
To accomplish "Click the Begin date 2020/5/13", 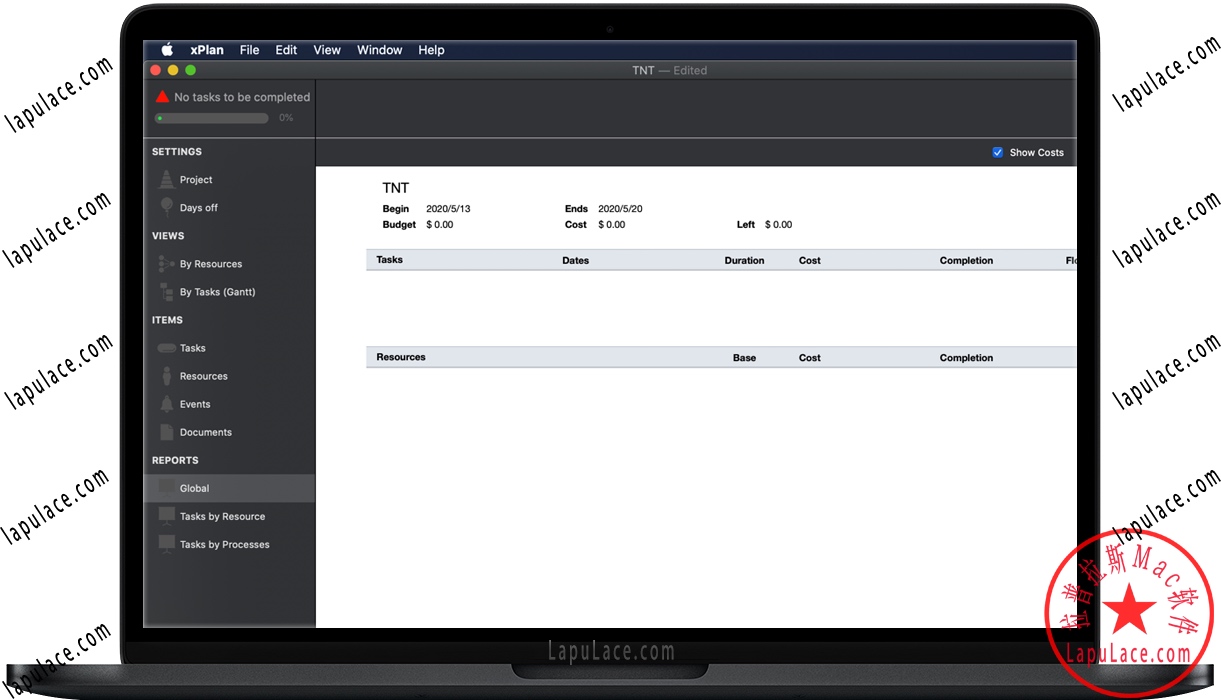I will pos(448,209).
